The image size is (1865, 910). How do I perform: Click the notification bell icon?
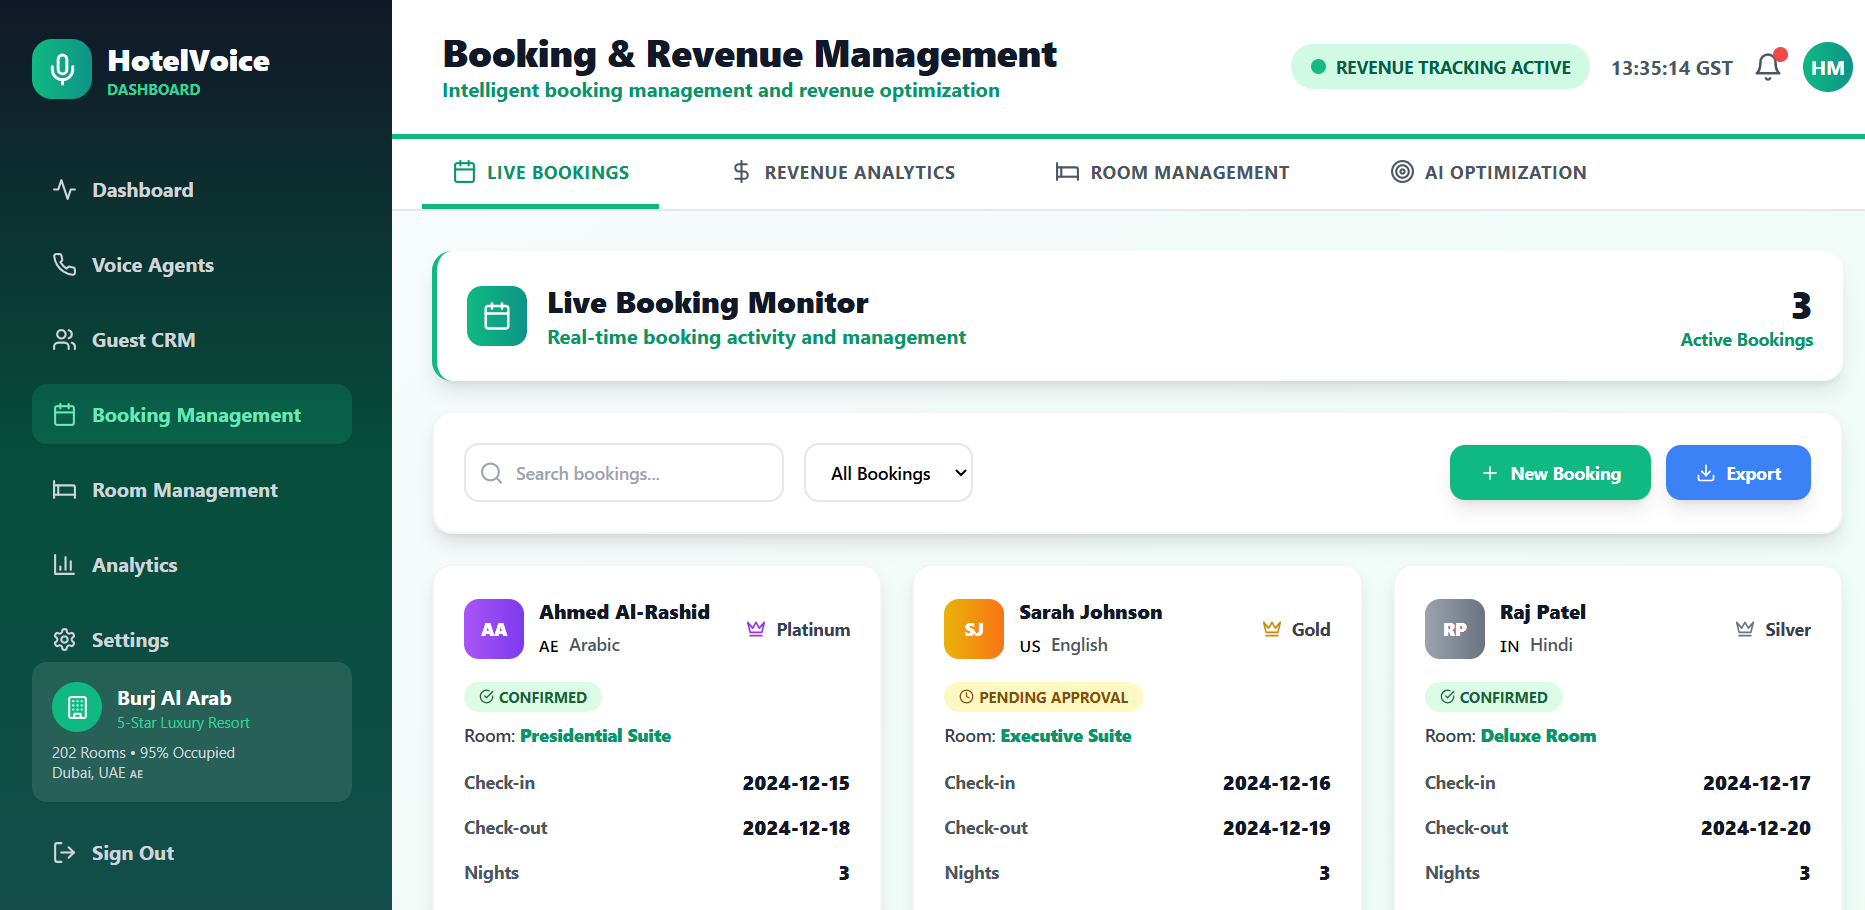(1768, 67)
